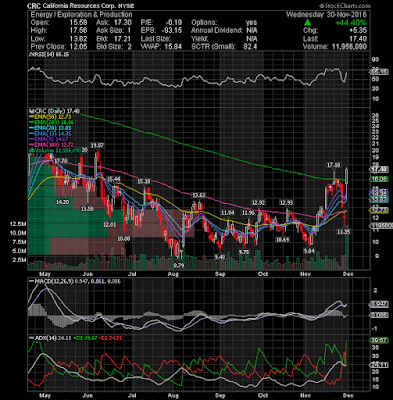Click the Bid price 17.21
Viewport: 393px width, 400px height.
click(123, 39)
